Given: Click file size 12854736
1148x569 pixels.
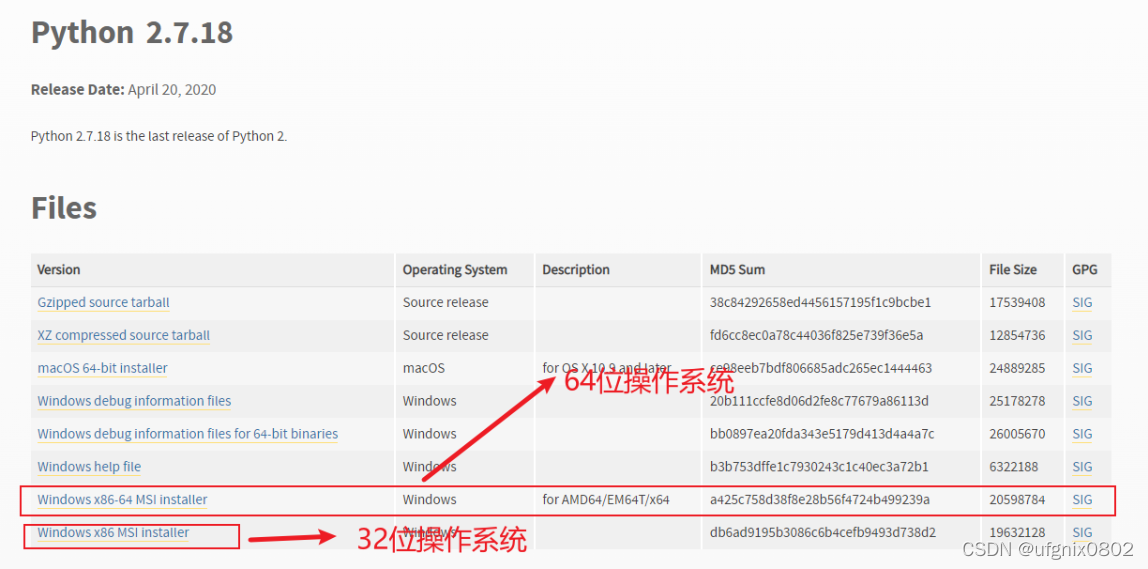Looking at the screenshot, I should 1017,335.
